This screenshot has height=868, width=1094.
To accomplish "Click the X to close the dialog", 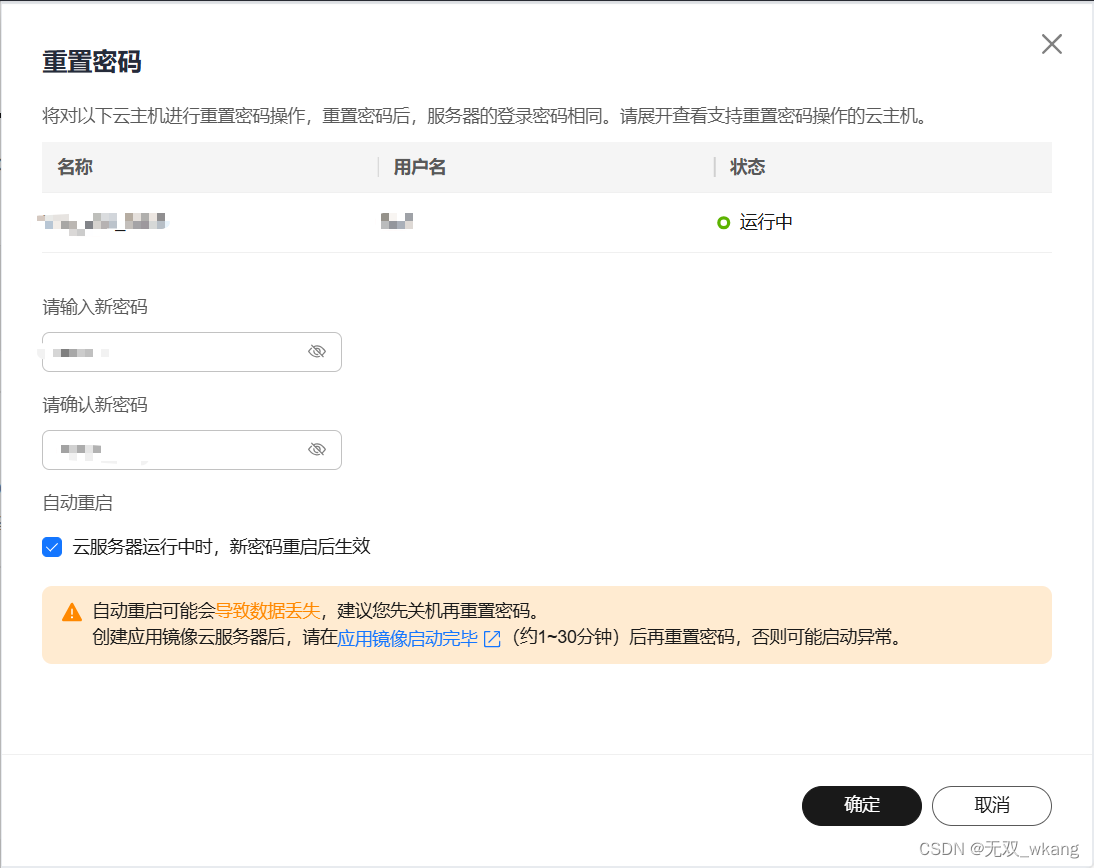I will (x=1051, y=44).
